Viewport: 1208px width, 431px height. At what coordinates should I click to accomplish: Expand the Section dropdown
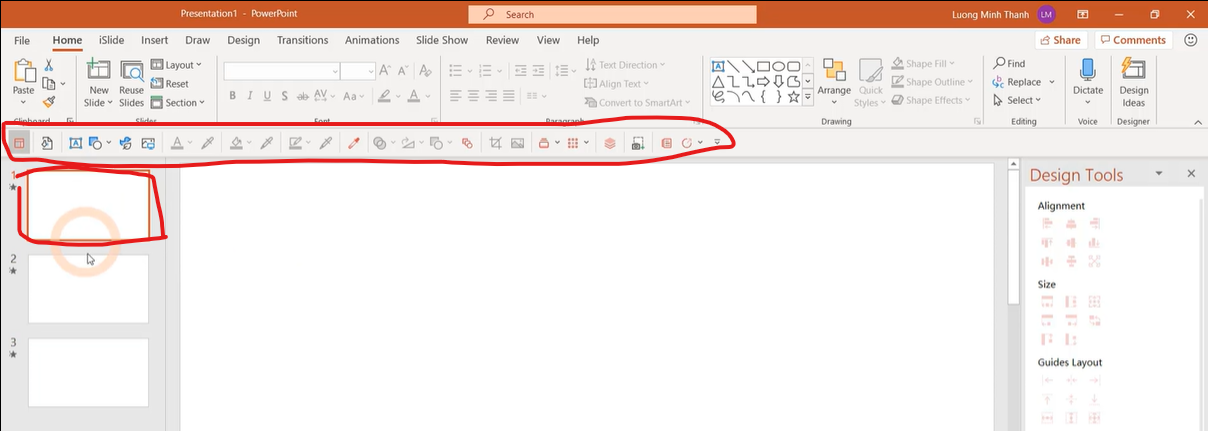[x=177, y=102]
